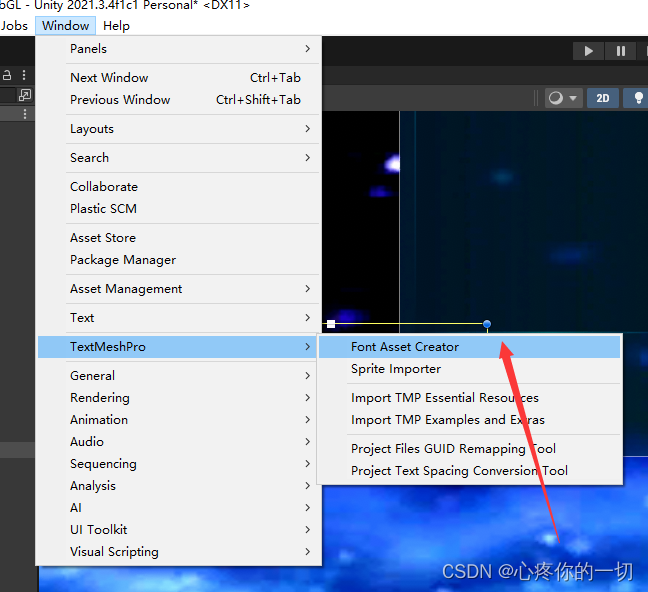
Task: Click the blue circular handle in the Scene view
Action: click(x=487, y=324)
